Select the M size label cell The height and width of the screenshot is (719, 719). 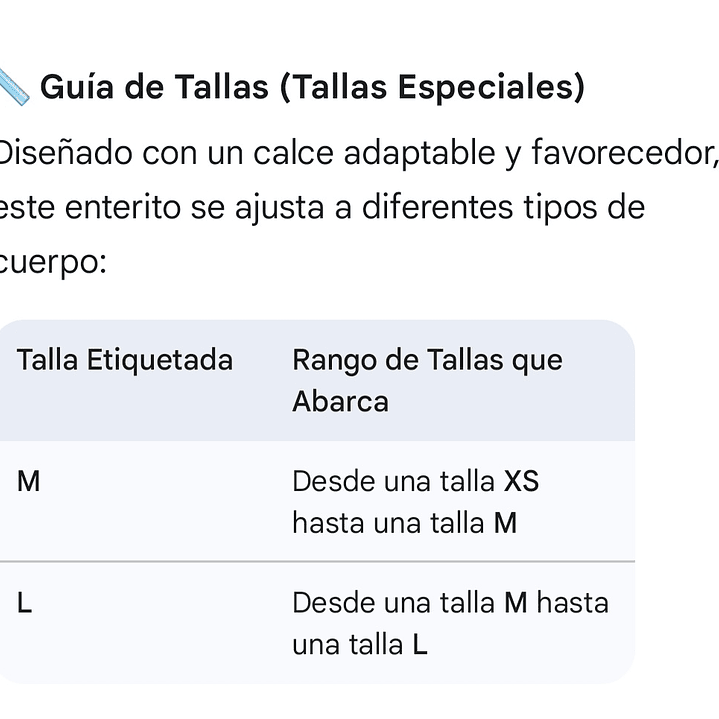click(29, 482)
